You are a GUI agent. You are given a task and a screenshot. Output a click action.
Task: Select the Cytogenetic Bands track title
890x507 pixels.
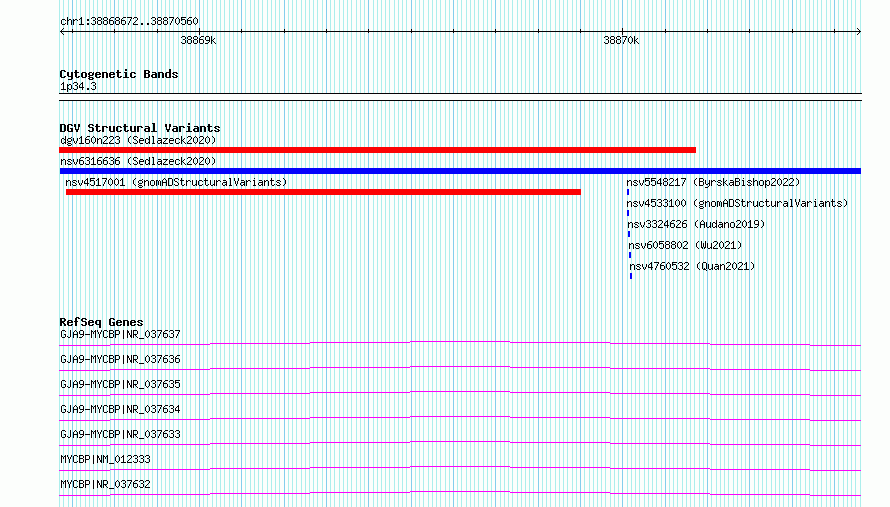tap(119, 74)
